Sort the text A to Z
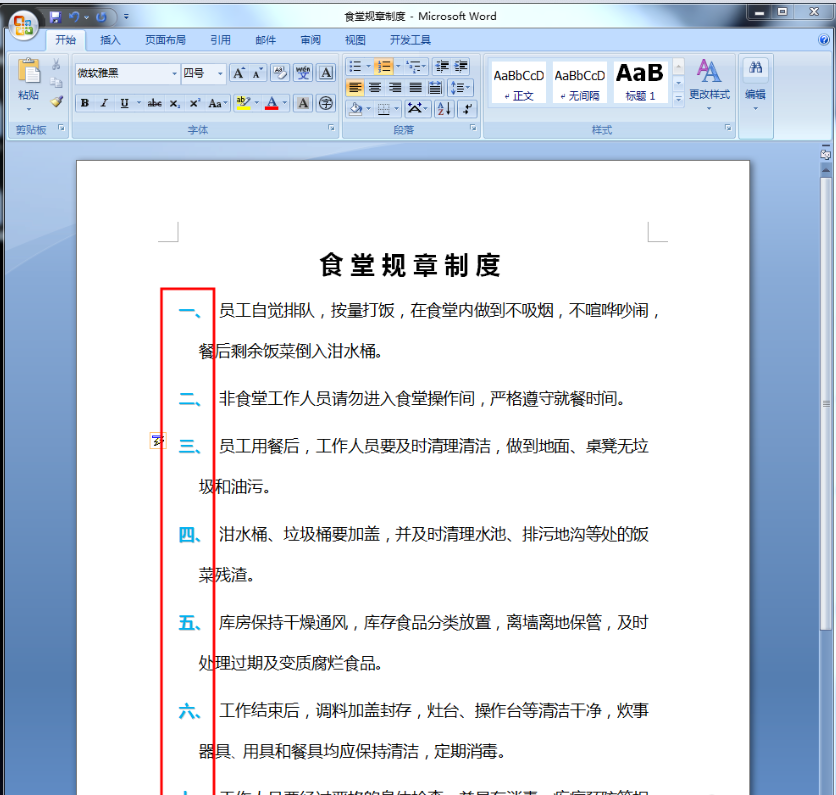Screen dimensions: 836x795 444,109
